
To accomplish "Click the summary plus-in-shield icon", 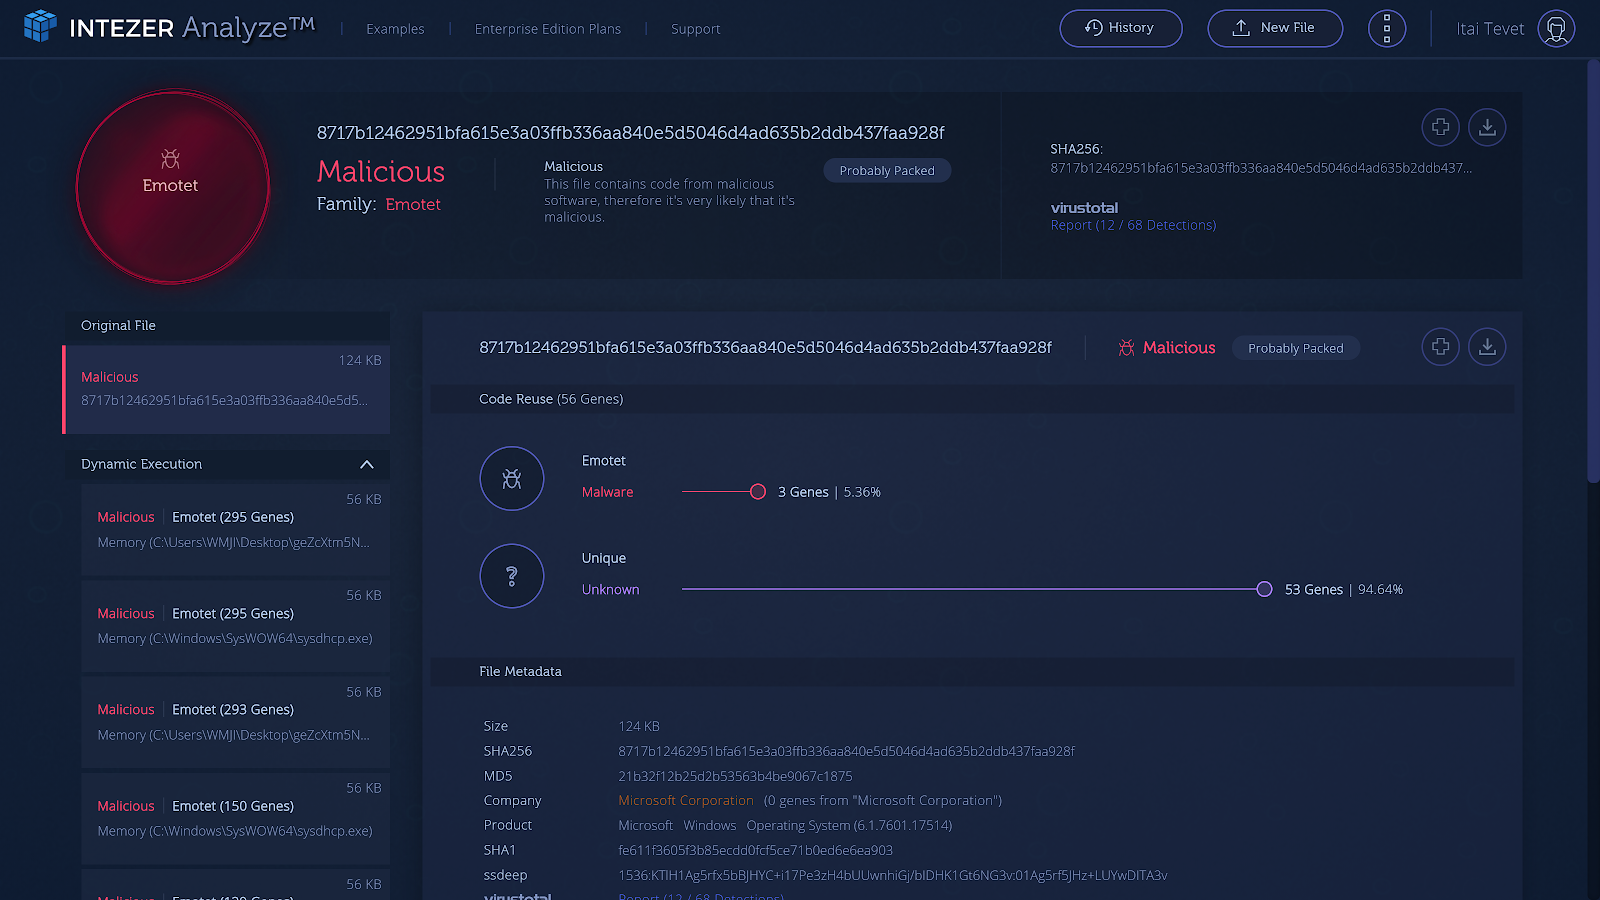I will coord(1440,127).
